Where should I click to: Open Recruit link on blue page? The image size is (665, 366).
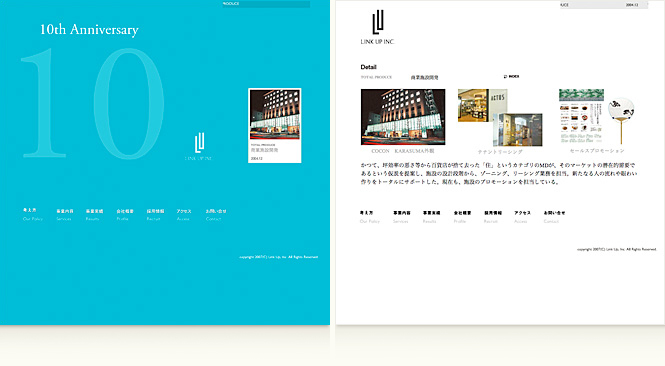[155, 215]
